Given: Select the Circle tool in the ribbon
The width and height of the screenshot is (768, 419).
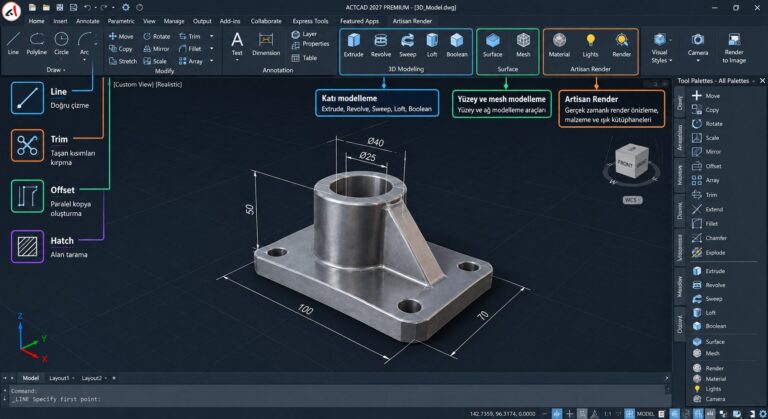Looking at the screenshot, I should pos(61,43).
